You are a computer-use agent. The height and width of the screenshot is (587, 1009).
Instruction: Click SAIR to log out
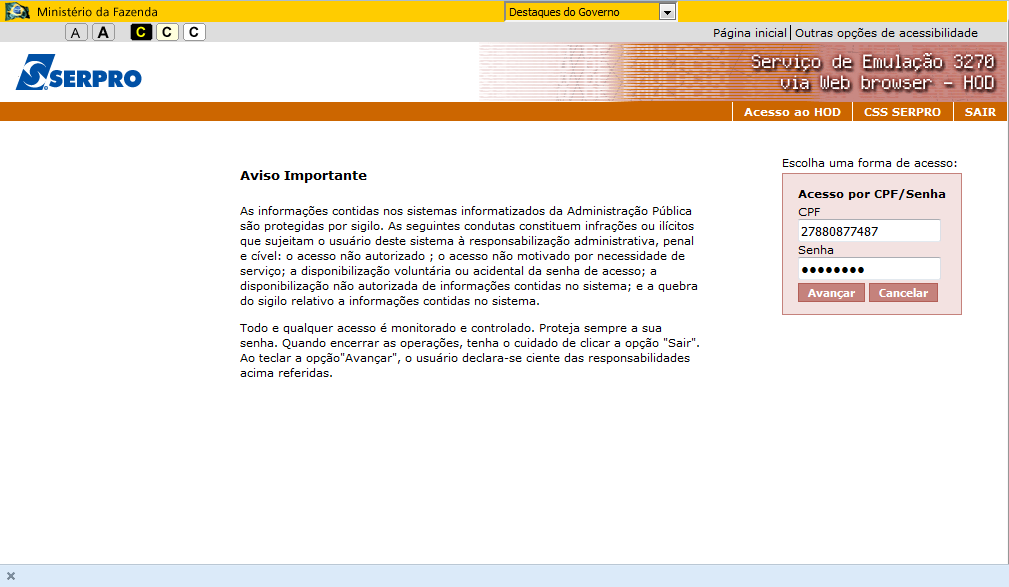[x=980, y=112]
